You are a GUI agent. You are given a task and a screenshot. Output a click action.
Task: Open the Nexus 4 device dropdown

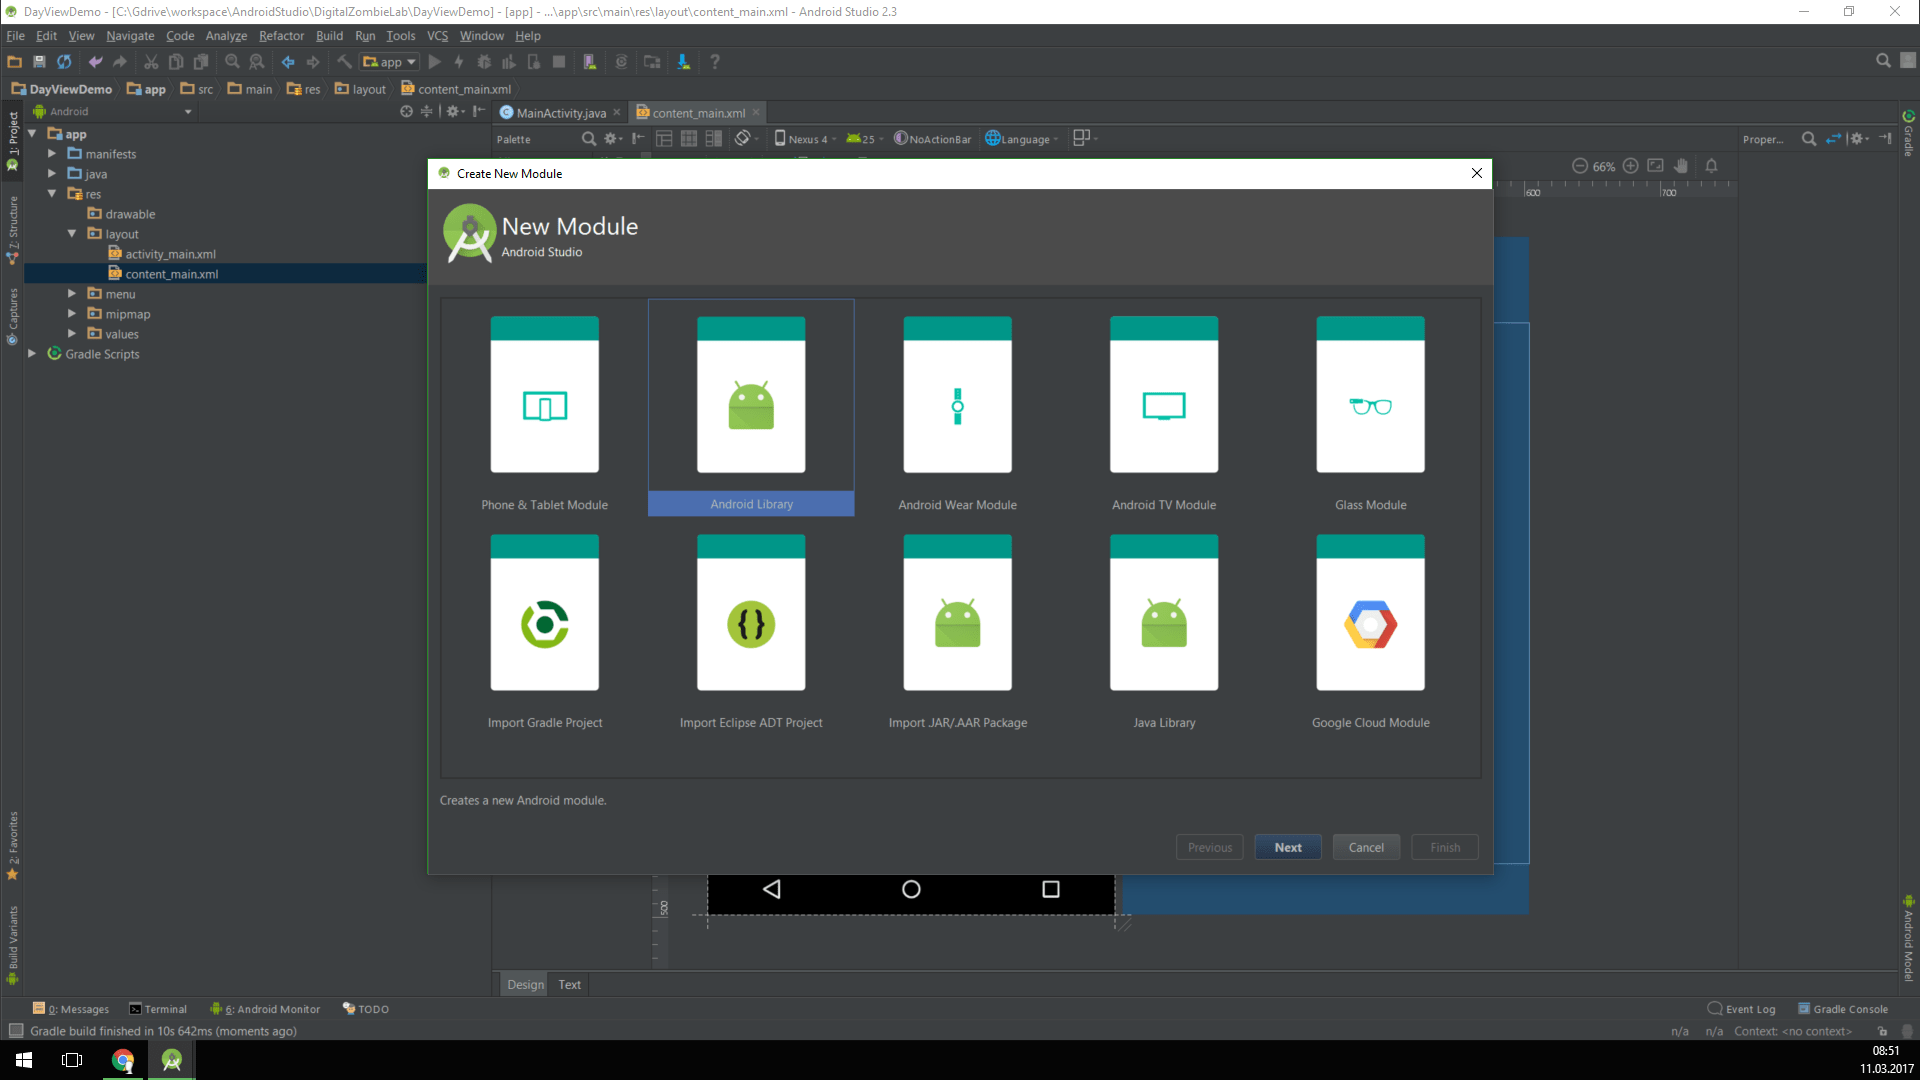pyautogui.click(x=805, y=139)
